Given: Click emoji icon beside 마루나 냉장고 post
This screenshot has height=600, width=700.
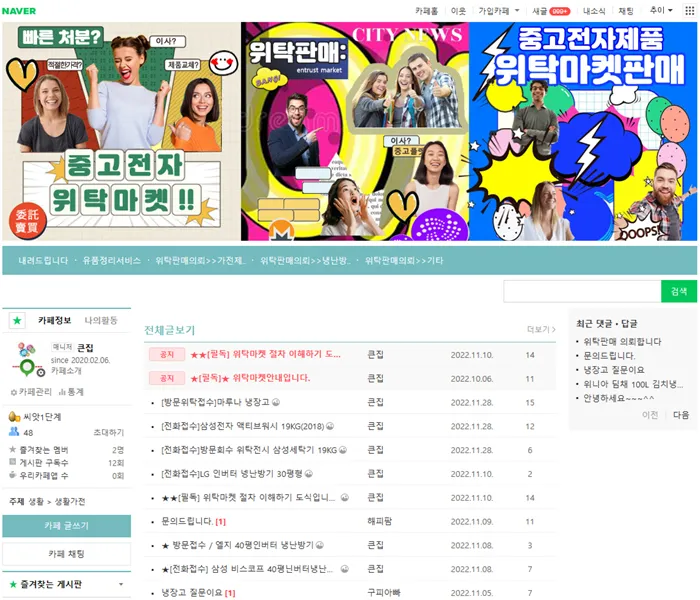Looking at the screenshot, I should [276, 402].
